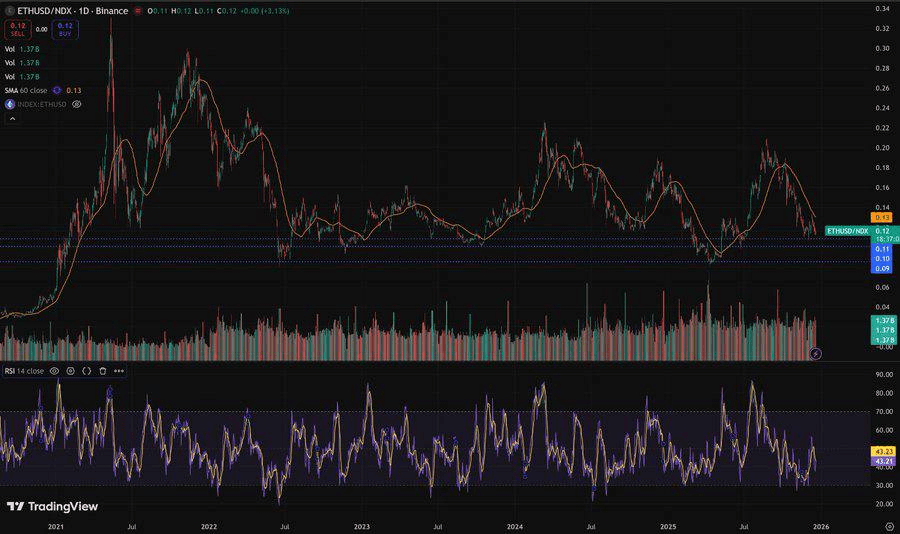The height and width of the screenshot is (534, 900).
Task: Select the second Vol 1.37 B indicator row
Action: (22, 63)
